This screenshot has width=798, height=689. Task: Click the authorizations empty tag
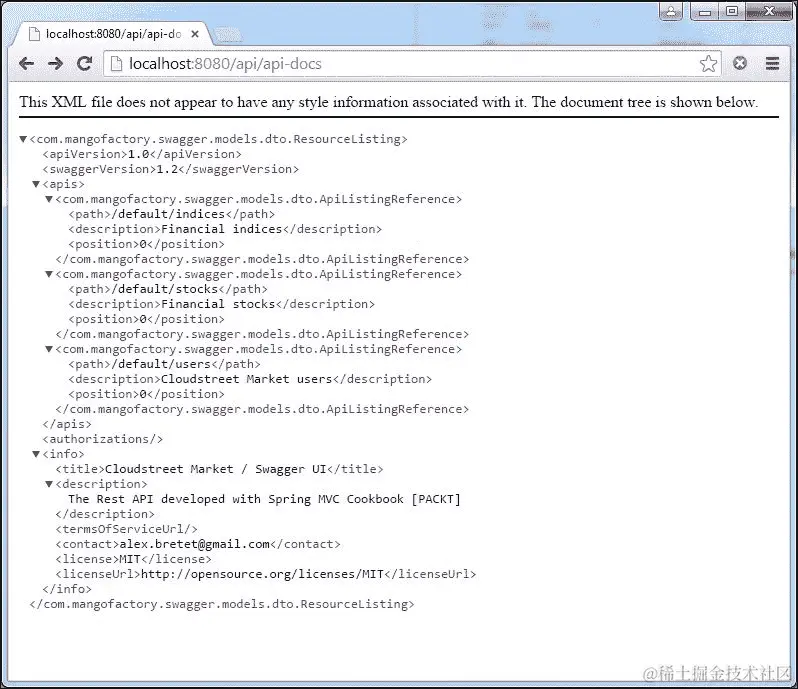click(x=103, y=439)
